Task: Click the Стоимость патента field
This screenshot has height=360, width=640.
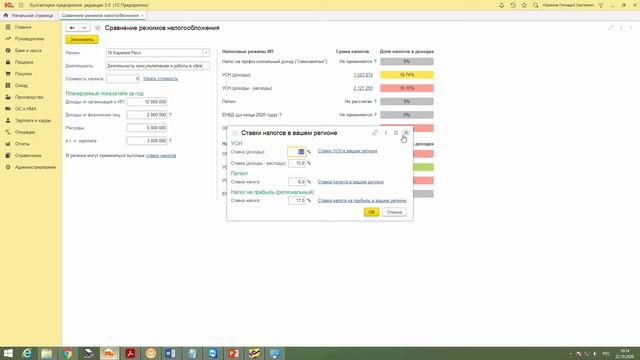Action: (123, 78)
